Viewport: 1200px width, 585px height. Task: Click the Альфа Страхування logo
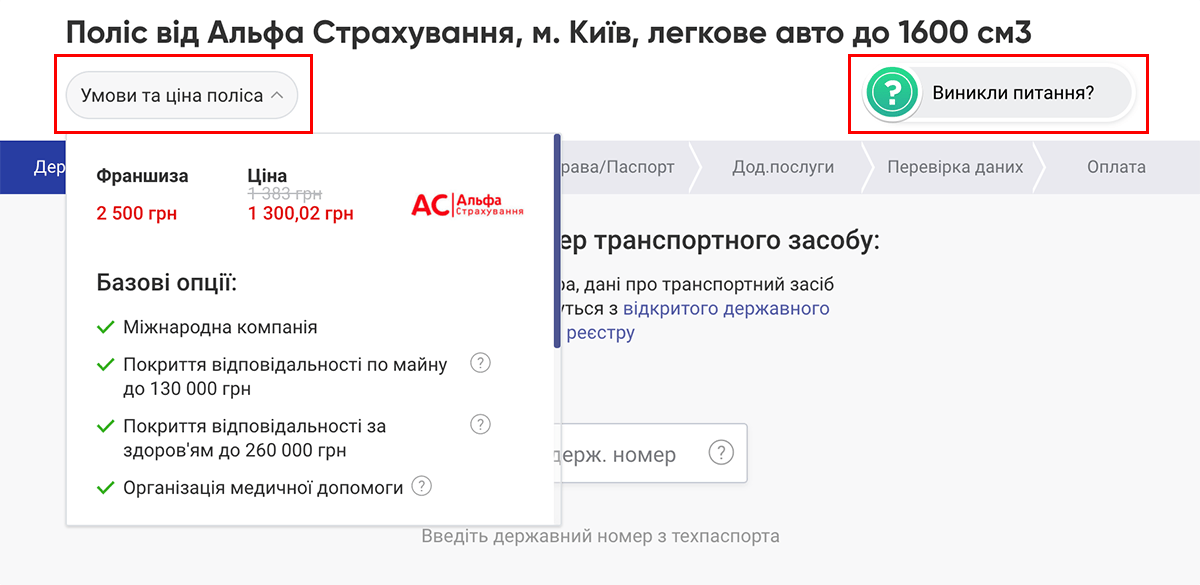point(467,206)
